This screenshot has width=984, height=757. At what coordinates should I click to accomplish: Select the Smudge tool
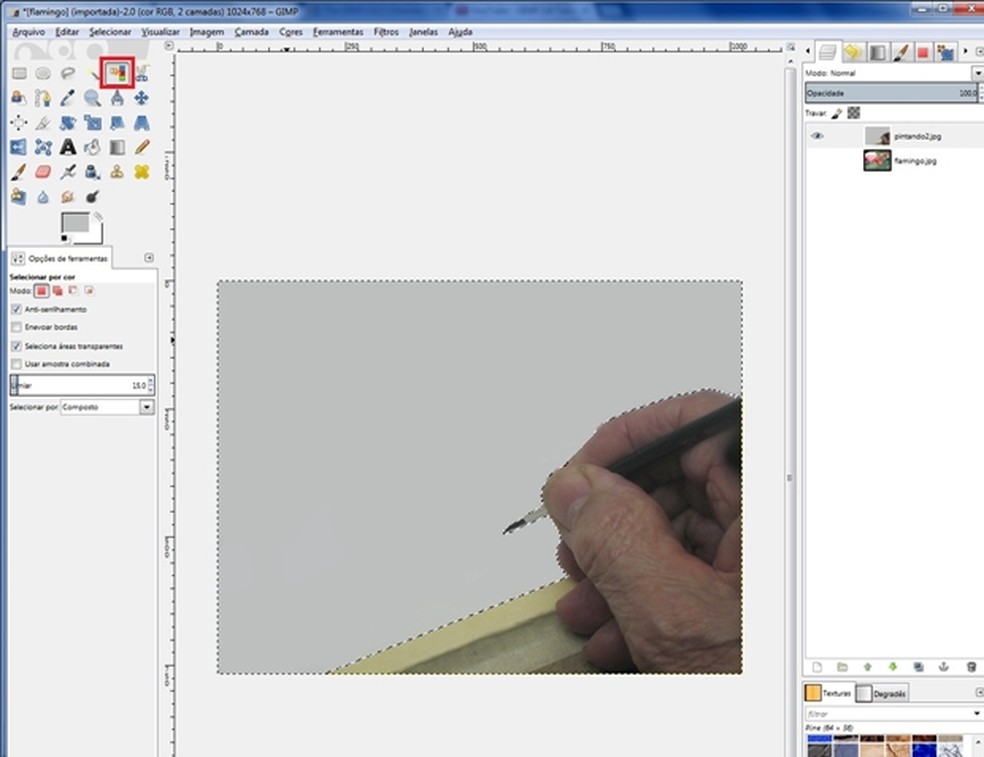coord(68,197)
